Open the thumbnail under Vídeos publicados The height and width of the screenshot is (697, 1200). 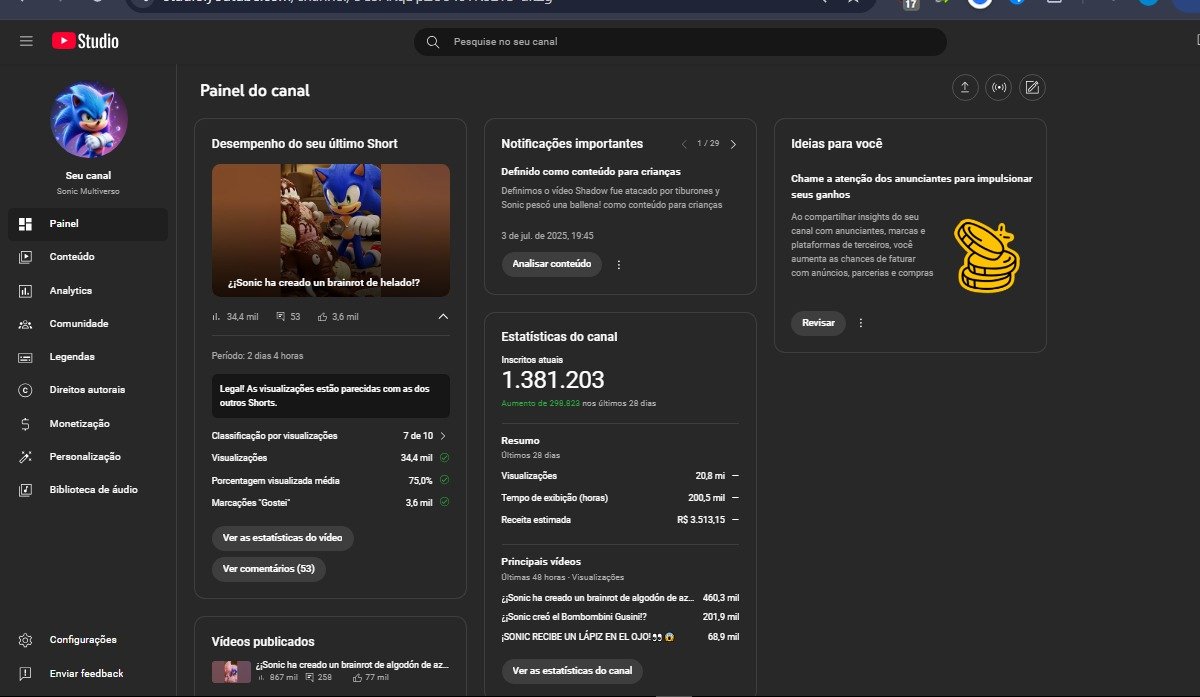click(231, 671)
